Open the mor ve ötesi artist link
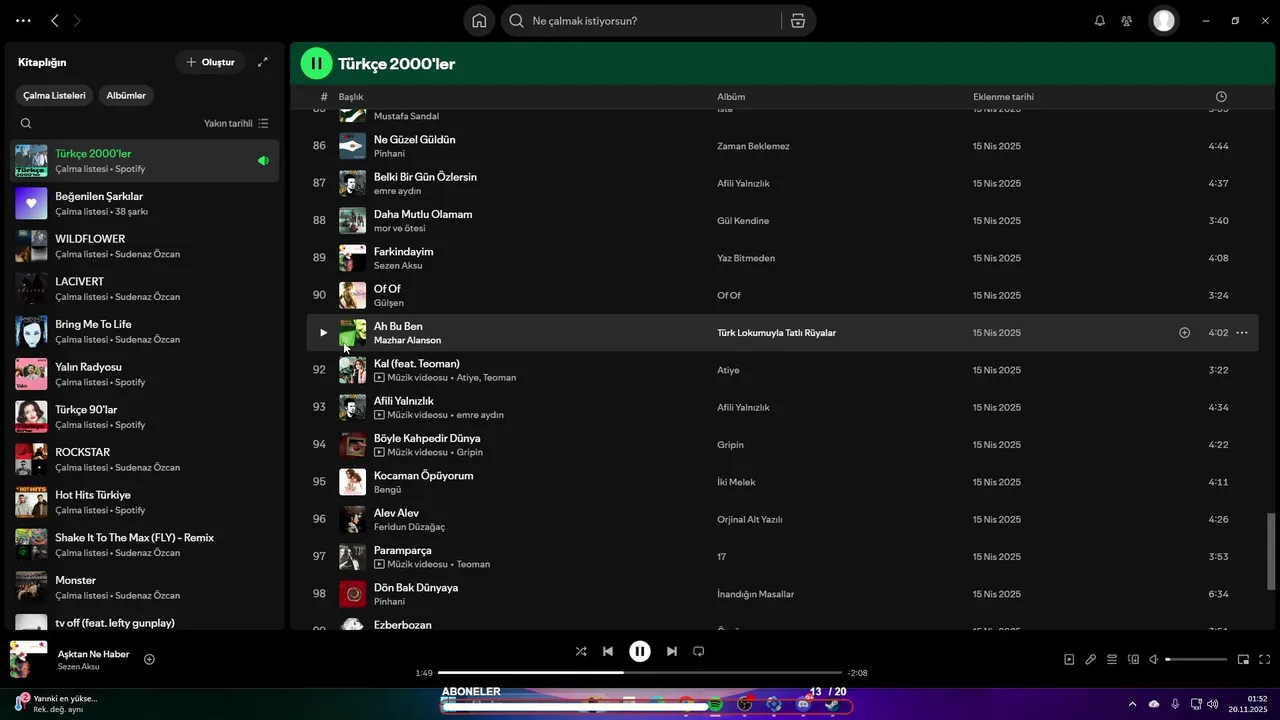Image resolution: width=1280 pixels, height=720 pixels. (x=400, y=229)
